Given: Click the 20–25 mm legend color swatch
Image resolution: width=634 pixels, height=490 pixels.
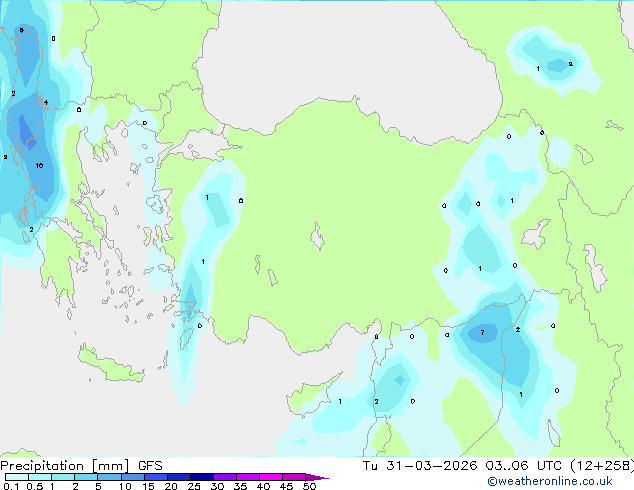Looking at the screenshot, I should coord(179,477).
